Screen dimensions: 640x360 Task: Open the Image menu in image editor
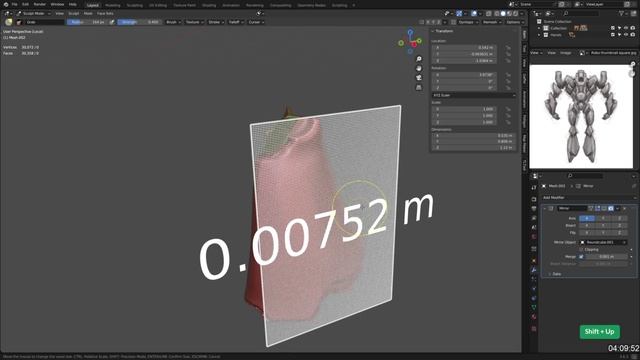tap(565, 53)
